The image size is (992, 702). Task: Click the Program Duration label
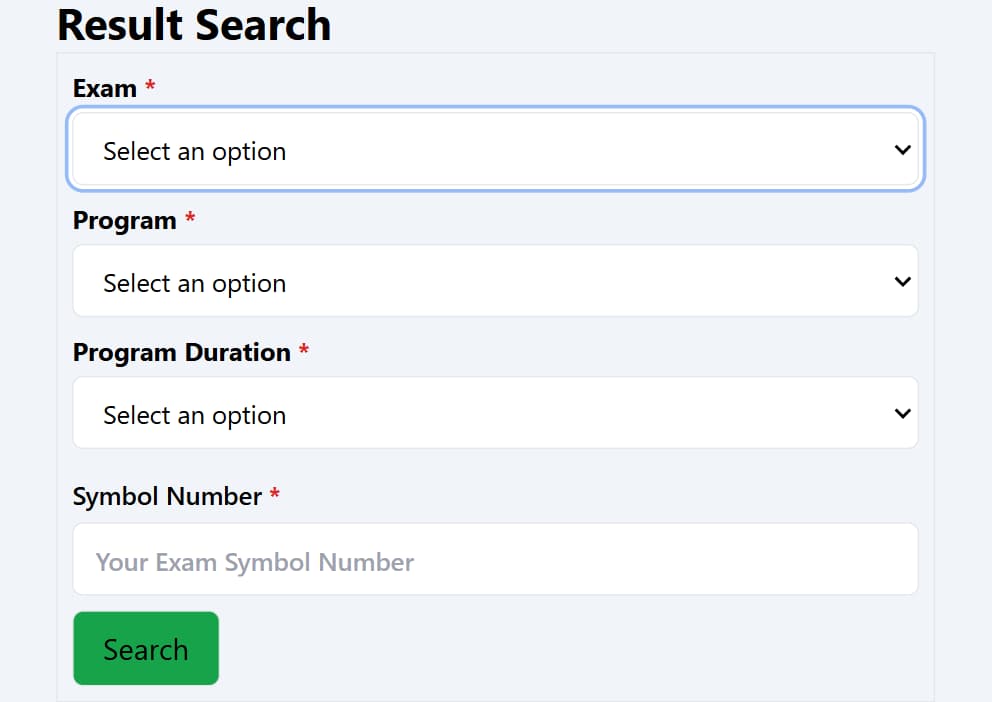coord(183,352)
